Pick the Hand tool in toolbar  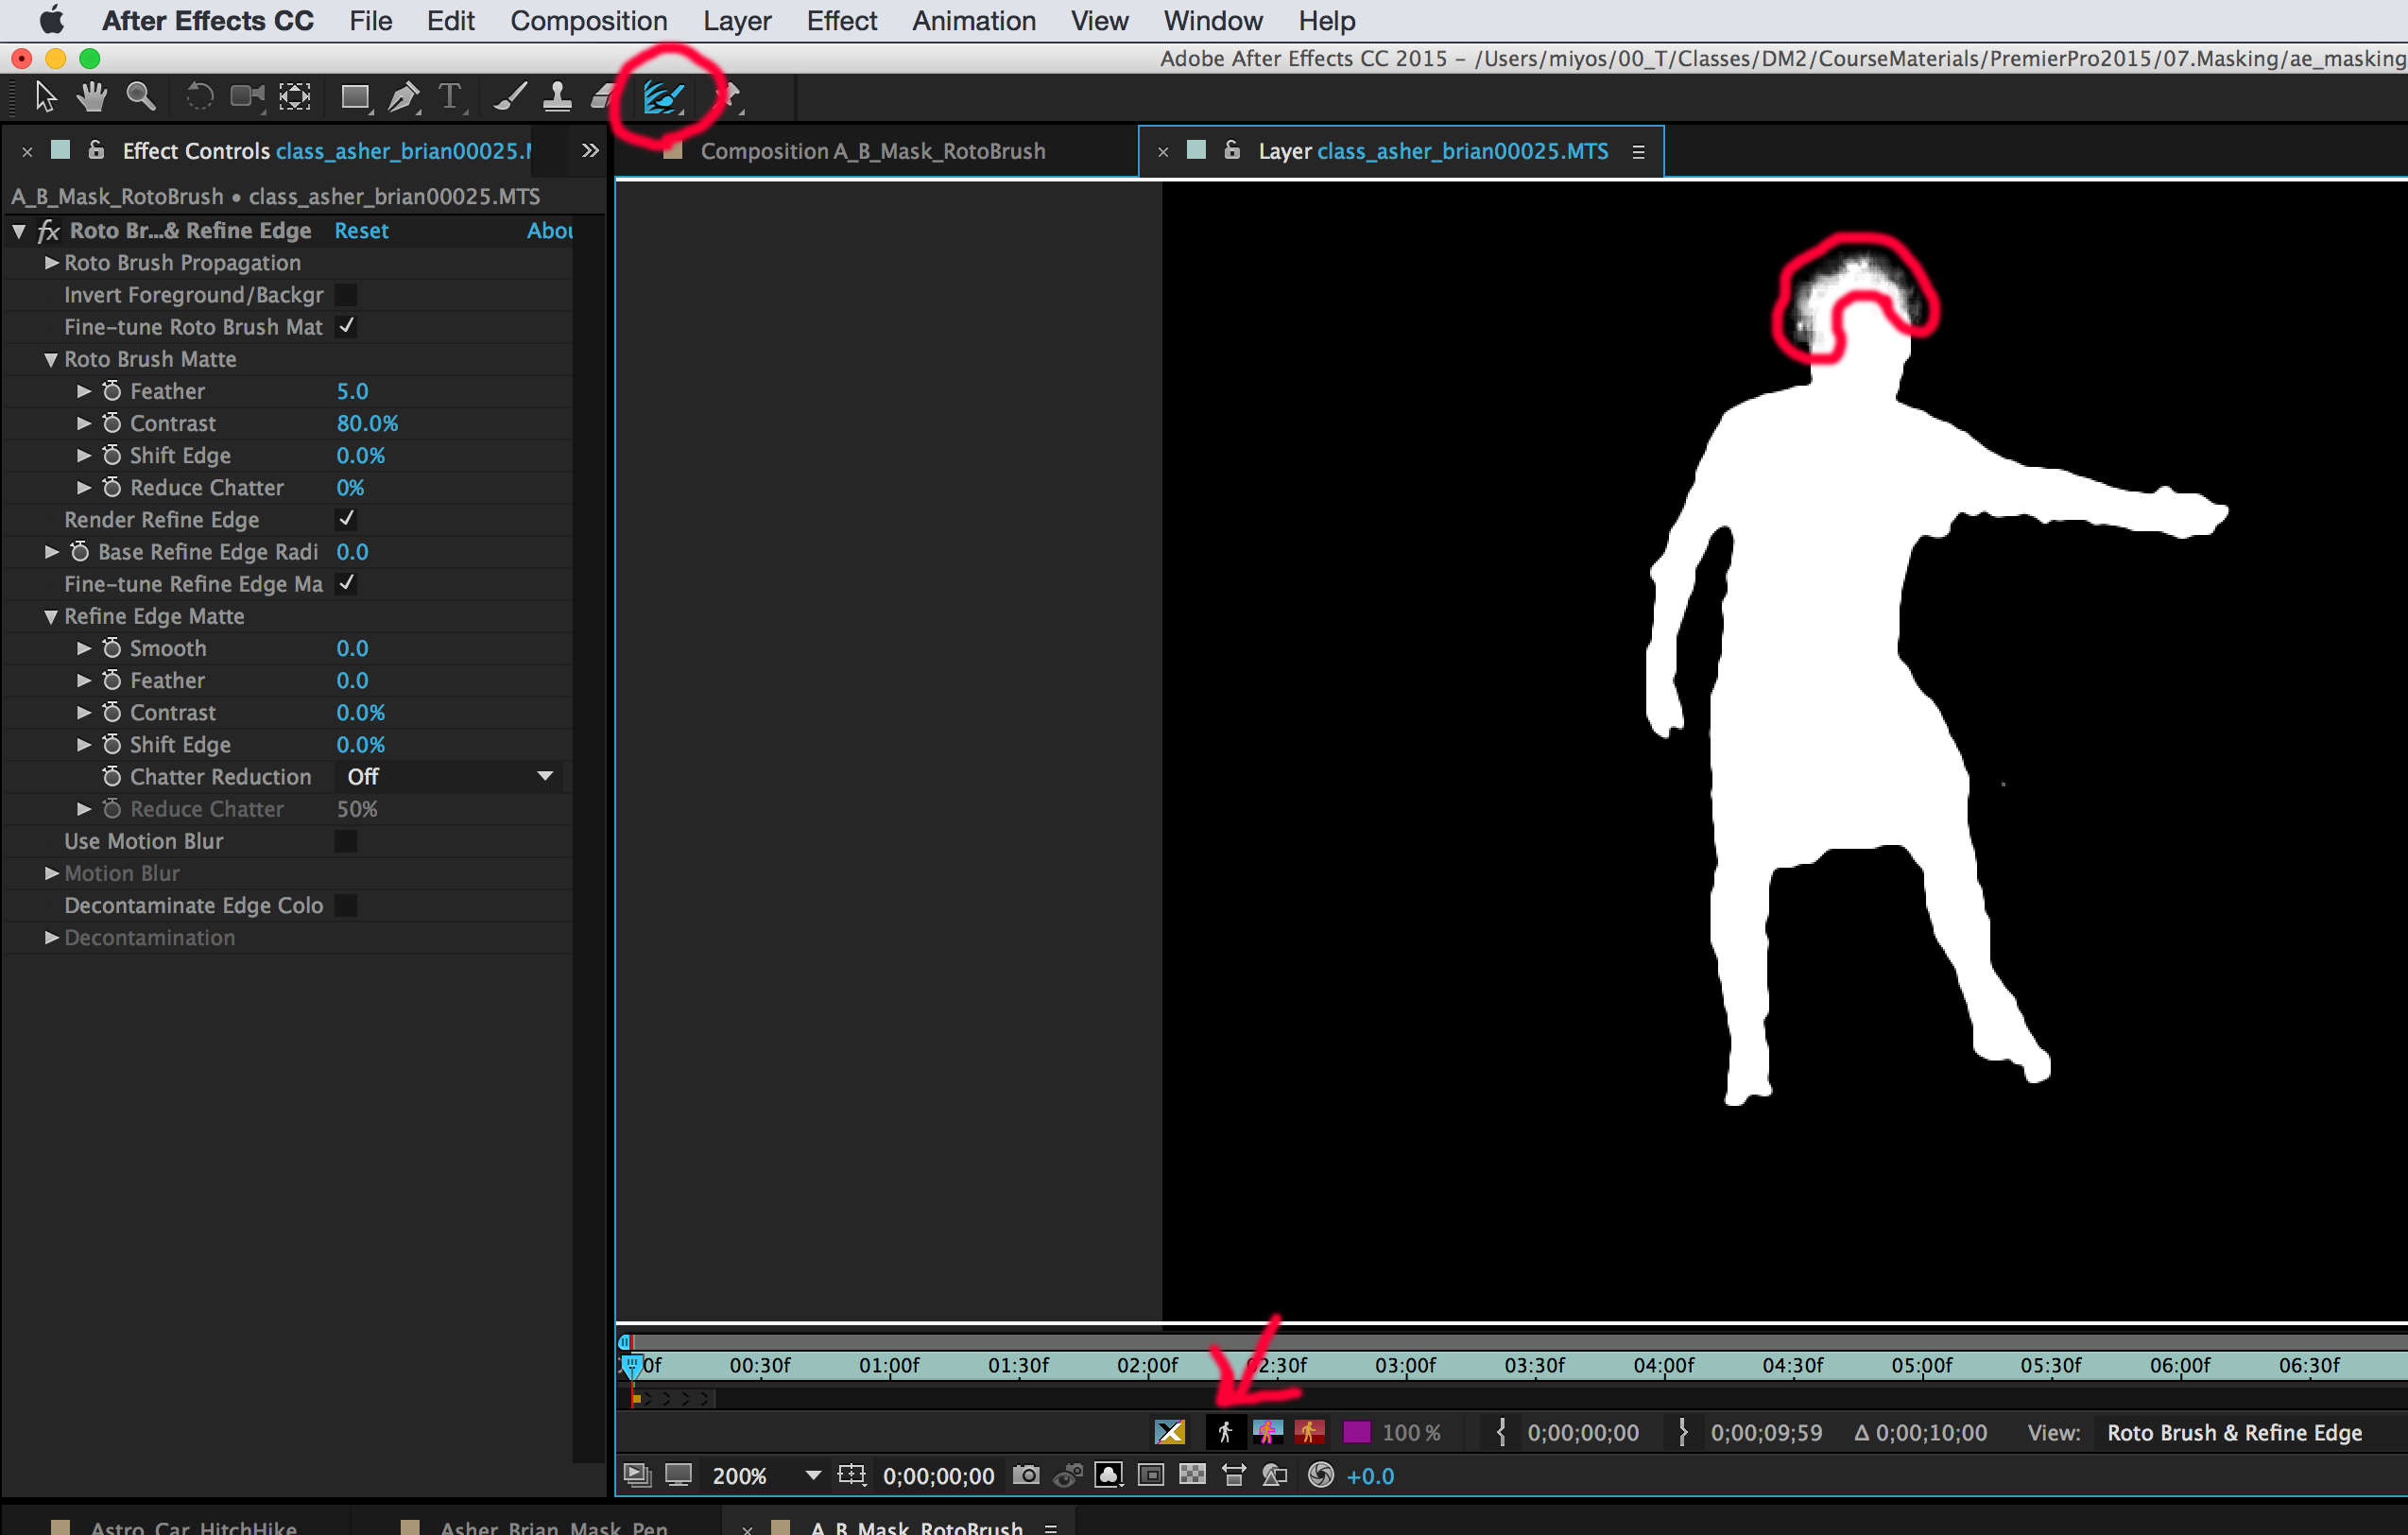92,97
